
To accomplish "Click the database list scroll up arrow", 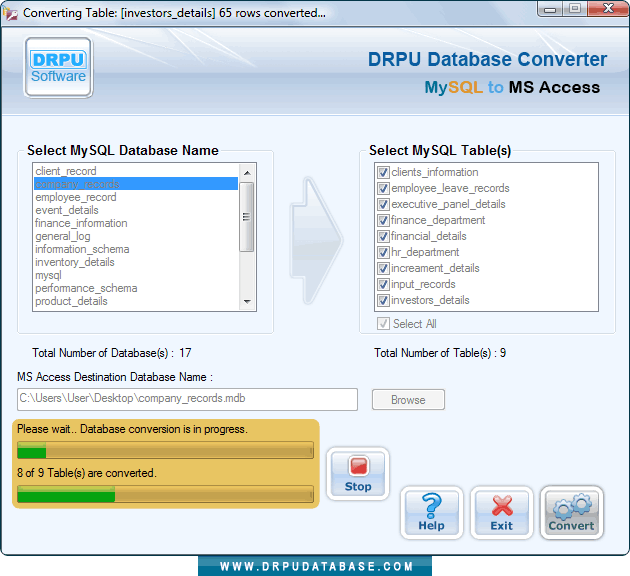I will pos(247,173).
